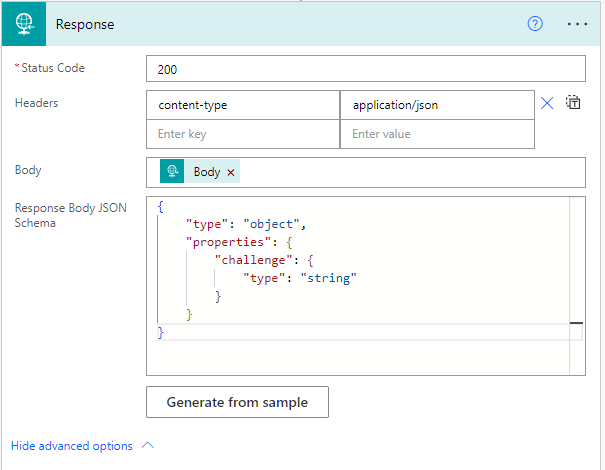Image resolution: width=605 pixels, height=470 pixels.
Task: Place cursor at final closing brace
Action: (x=161, y=332)
